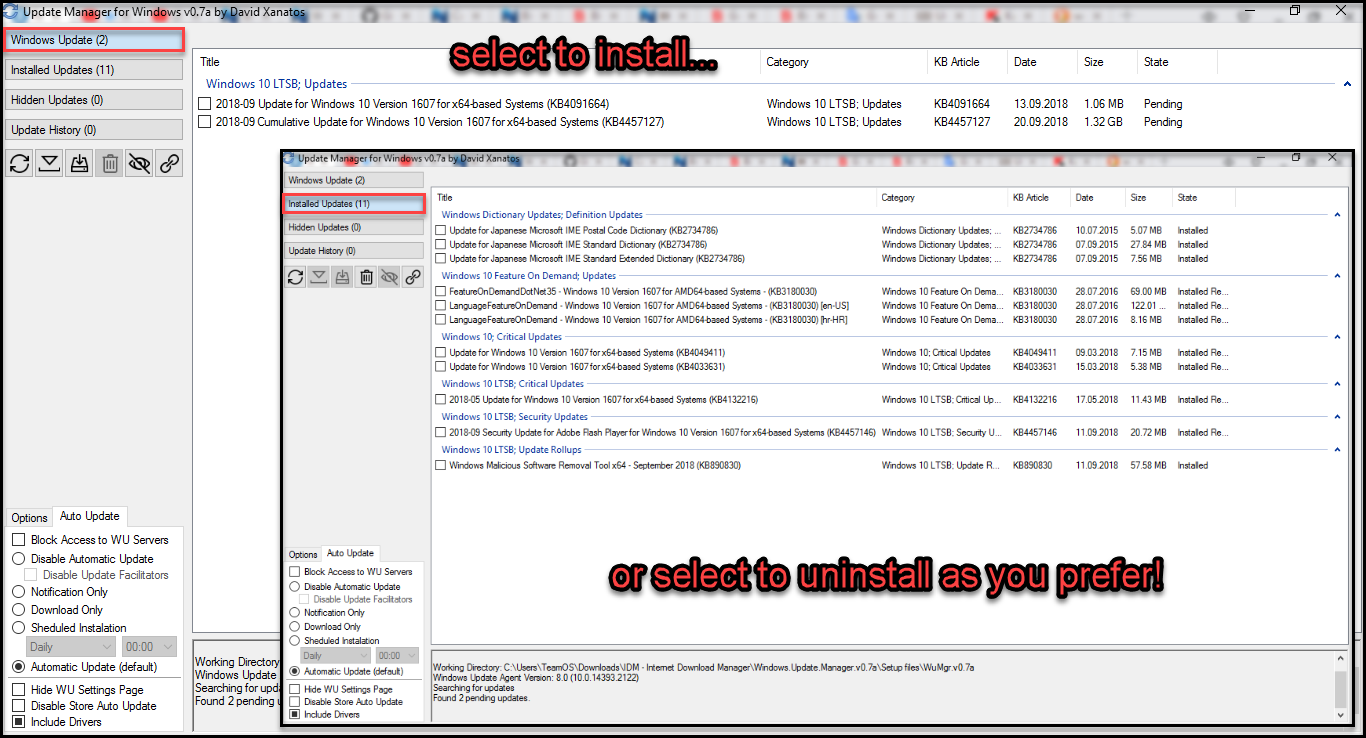Tick the checkbox for KB4091664 update
Screen dimensions: 1366x738
205,104
